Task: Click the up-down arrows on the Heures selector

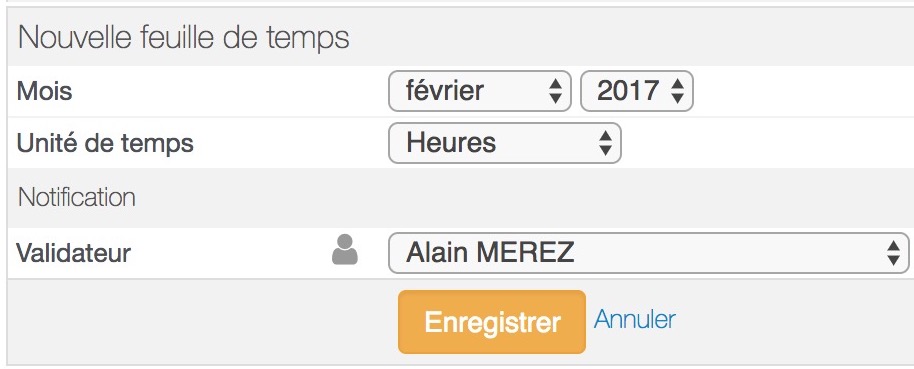Action: tap(606, 143)
